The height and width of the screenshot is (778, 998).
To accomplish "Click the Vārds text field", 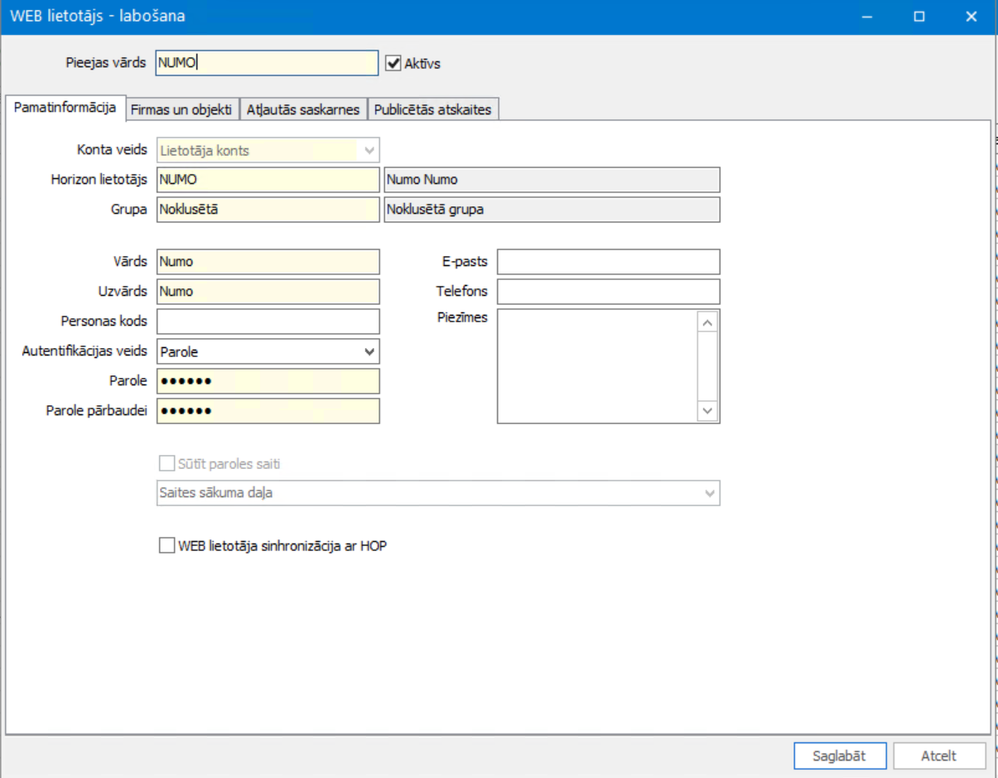I will coord(268,262).
